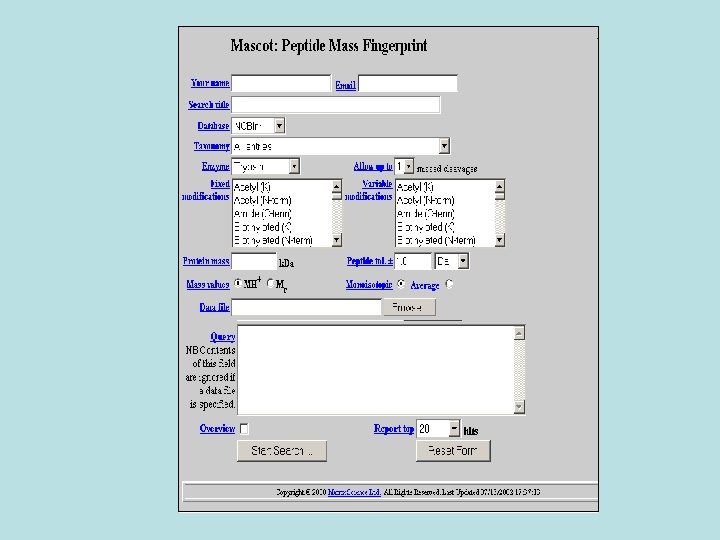Screen dimensions: 720x540
Task: Click the Protein mass input field
Action: [x=254, y=261]
